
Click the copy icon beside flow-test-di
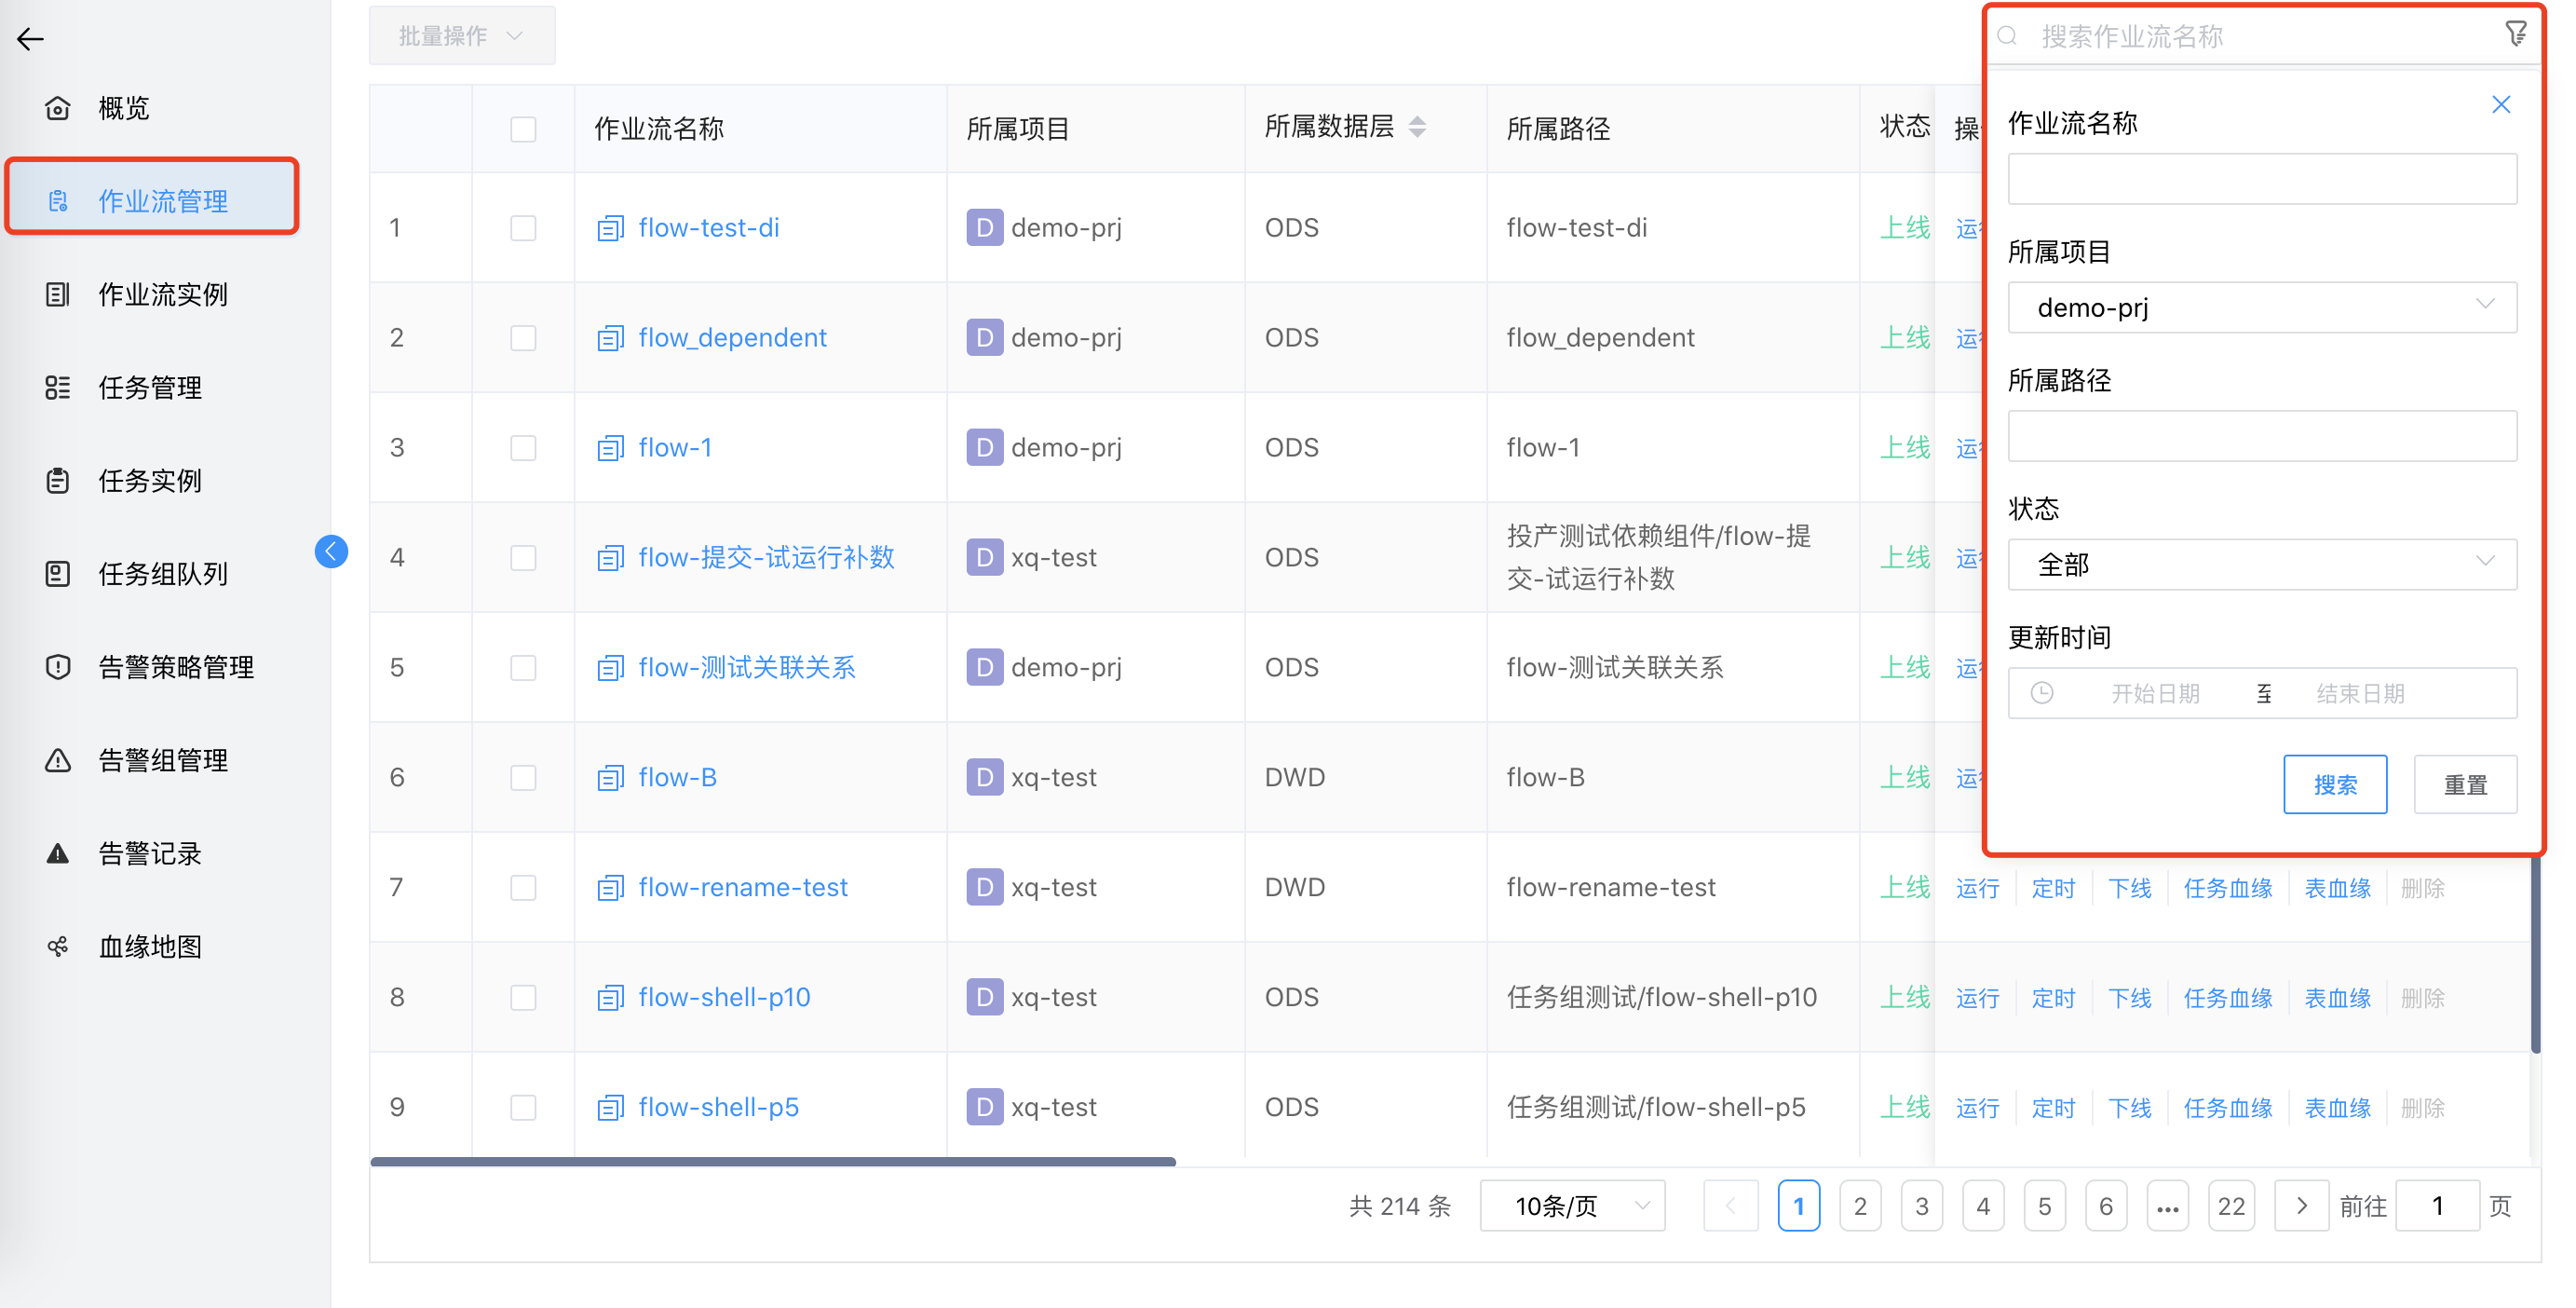point(610,227)
